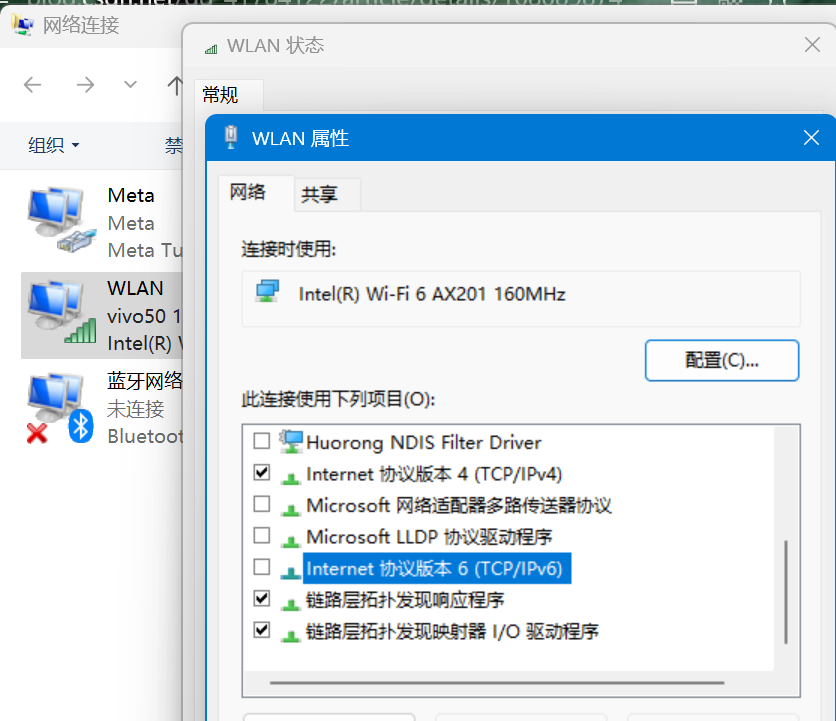Enable Internet 协议版本 6 (TCP/IPv6) checkbox
Image resolution: width=836 pixels, height=721 pixels.
pos(262,567)
